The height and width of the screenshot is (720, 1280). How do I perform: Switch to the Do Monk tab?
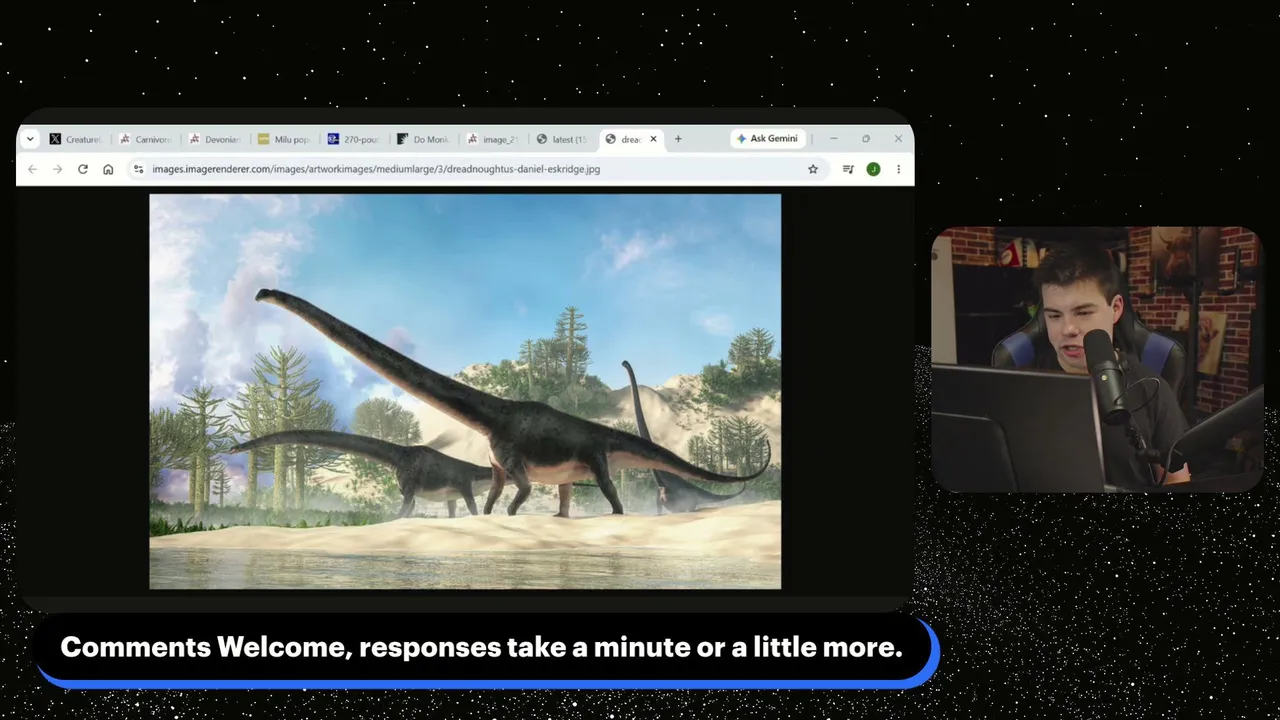coord(423,139)
